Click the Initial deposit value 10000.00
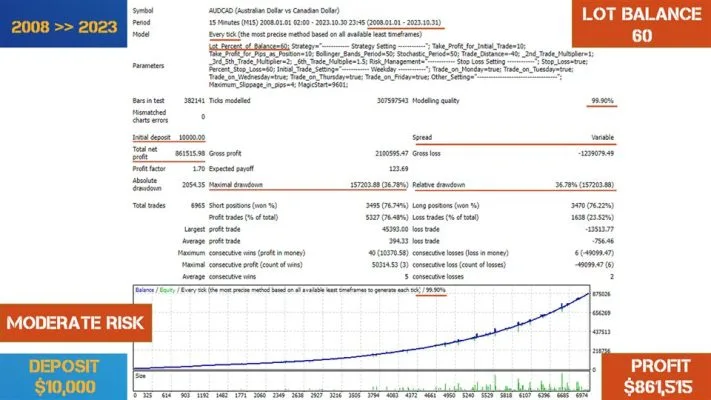The height and width of the screenshot is (400, 711). [191, 137]
